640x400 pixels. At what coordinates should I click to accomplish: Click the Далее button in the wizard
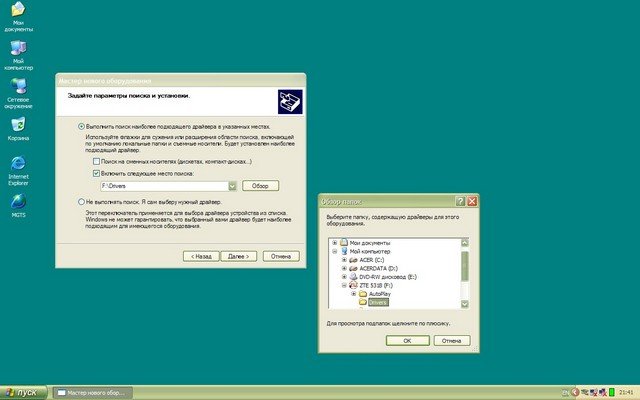coord(237,256)
